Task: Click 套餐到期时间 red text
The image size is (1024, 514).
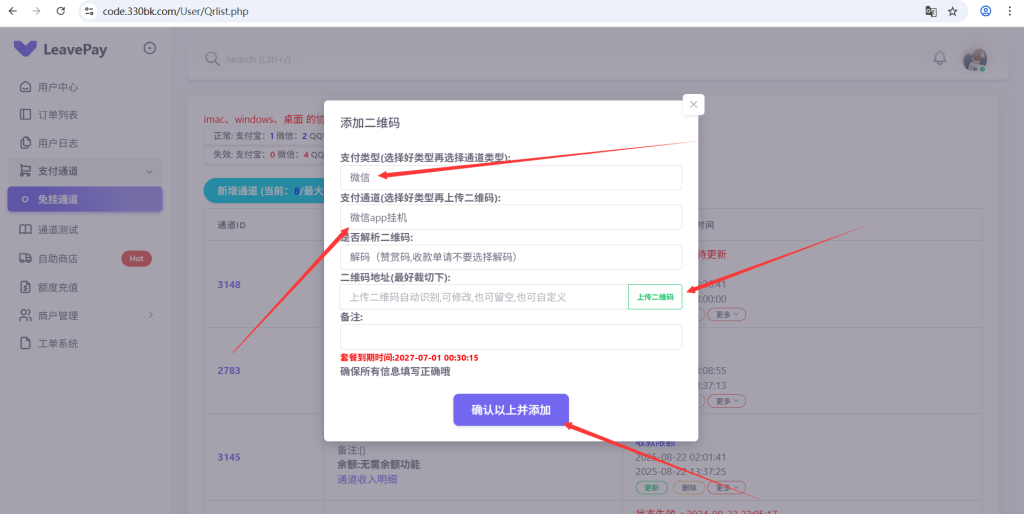Action: click(x=409, y=358)
